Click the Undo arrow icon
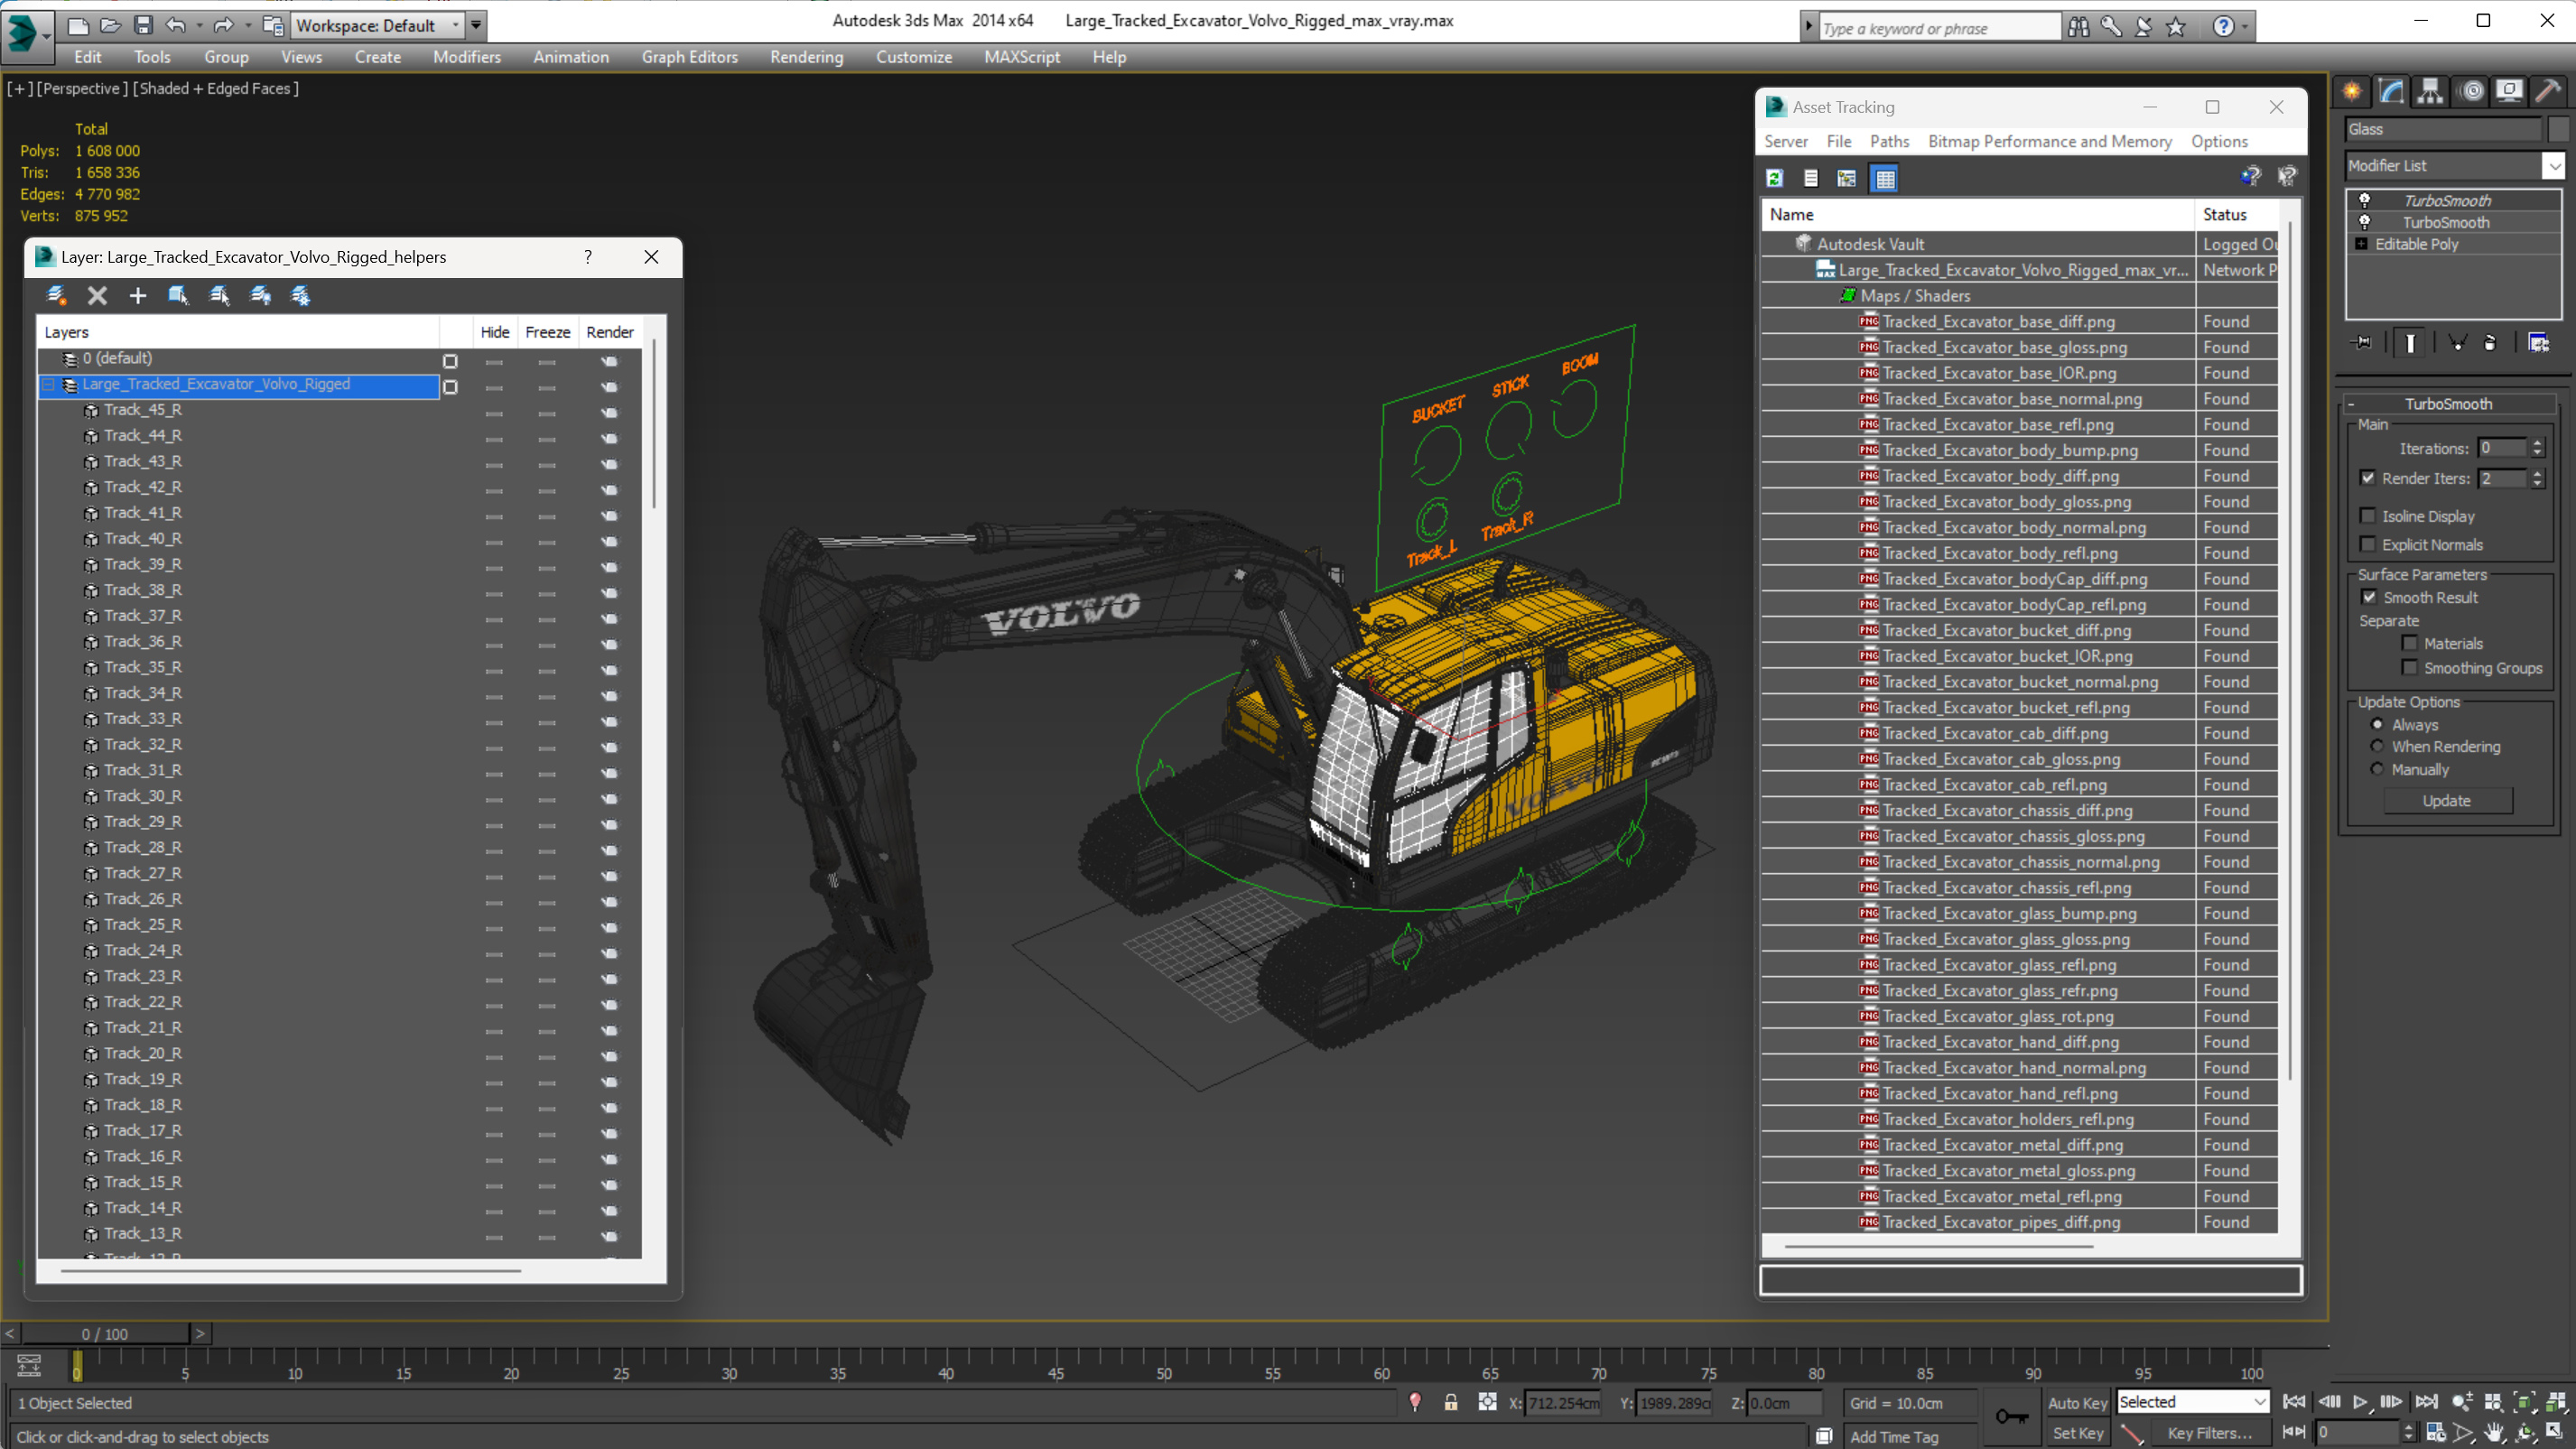Viewport: 2576px width, 1449px height. tap(176, 25)
